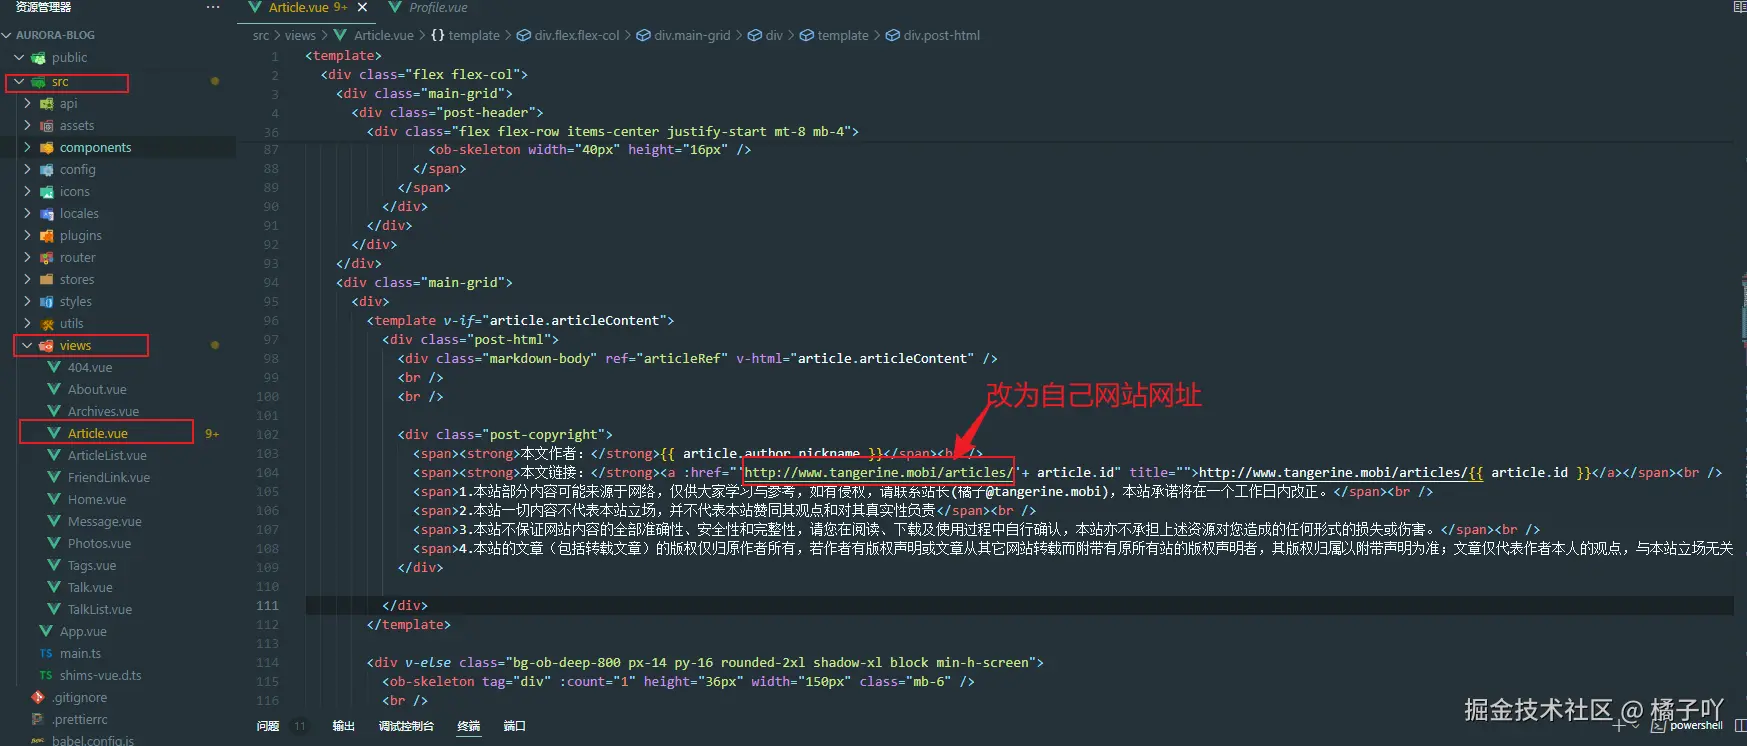Viewport: 1747px width, 746px height.
Task: Open FriendLink.vue in the explorer
Action: pyautogui.click(x=109, y=477)
